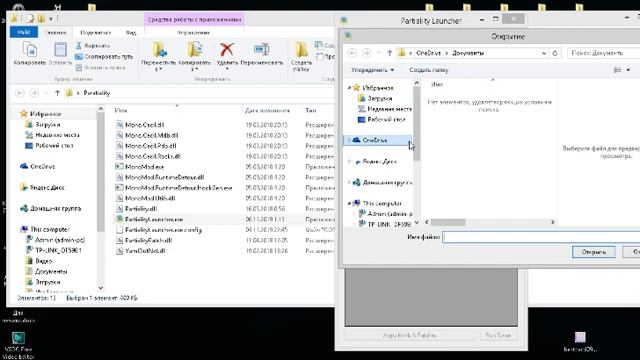This screenshot has width=640, height=360.
Task: Click the up arrow in the Открытие dialog
Action: click(x=389, y=53)
